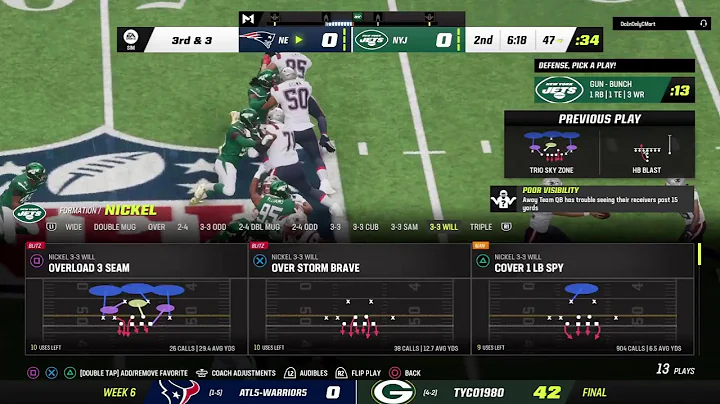720x404 pixels.
Task: Click Add/Remove Favorite label
Action: click(x=134, y=373)
